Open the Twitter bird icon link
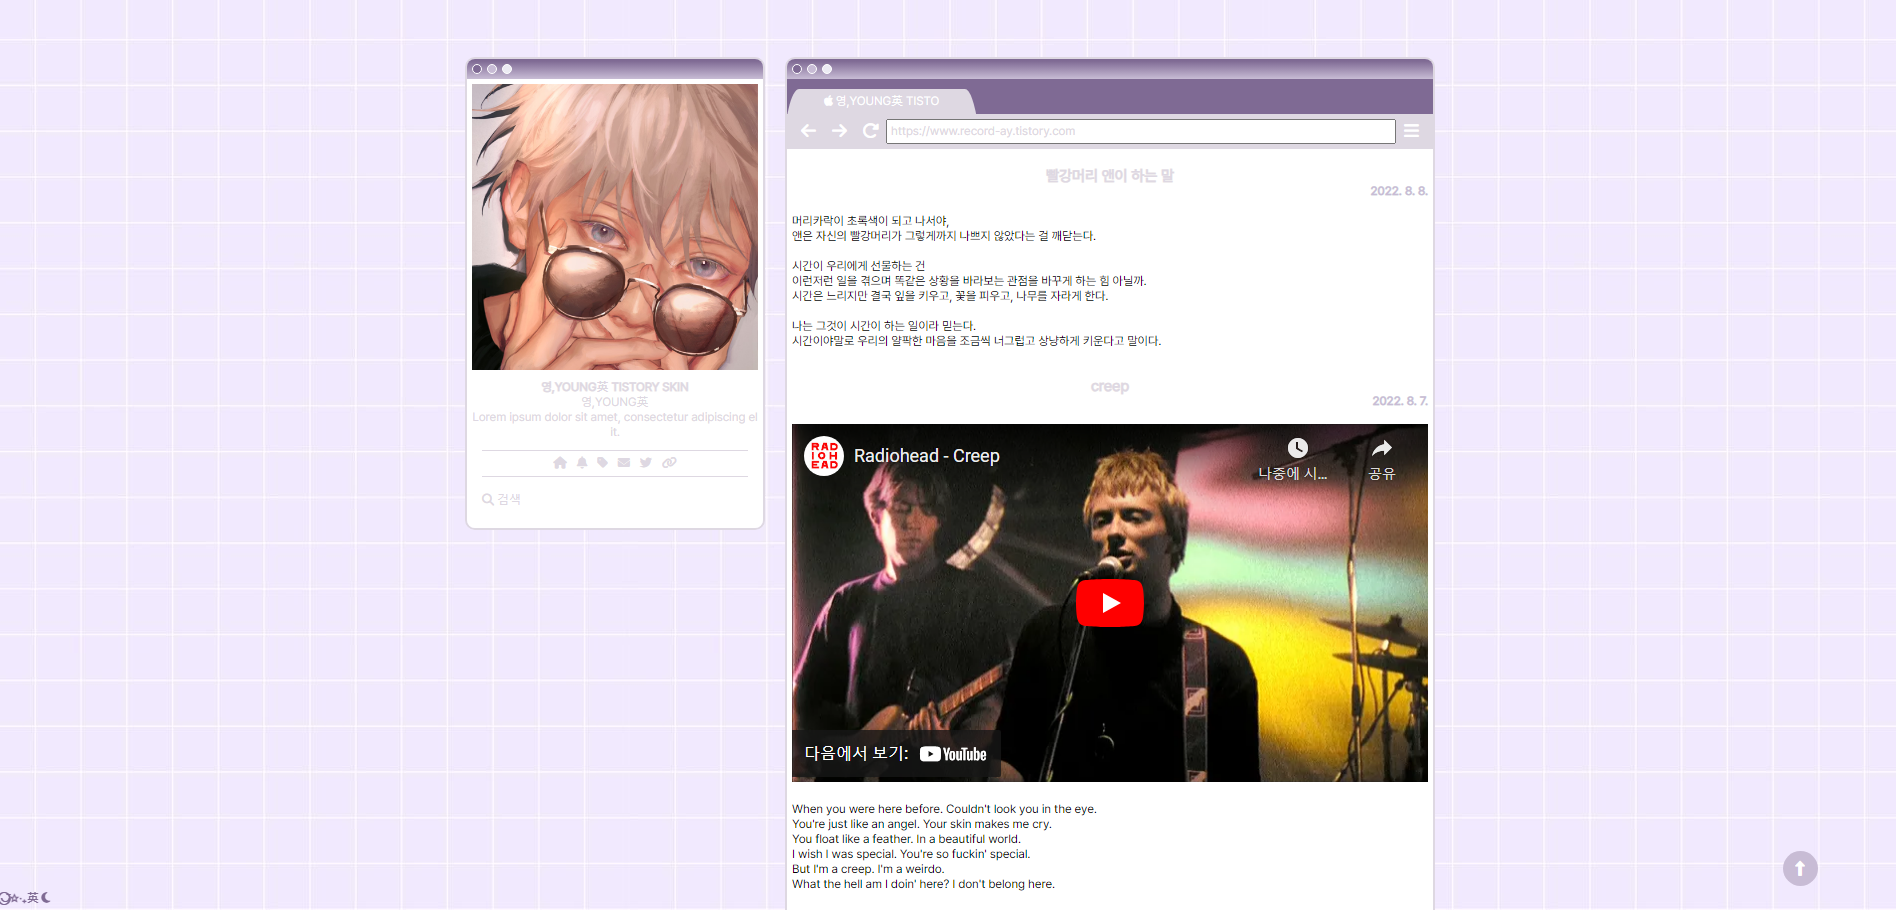This screenshot has width=1896, height=910. point(646,462)
